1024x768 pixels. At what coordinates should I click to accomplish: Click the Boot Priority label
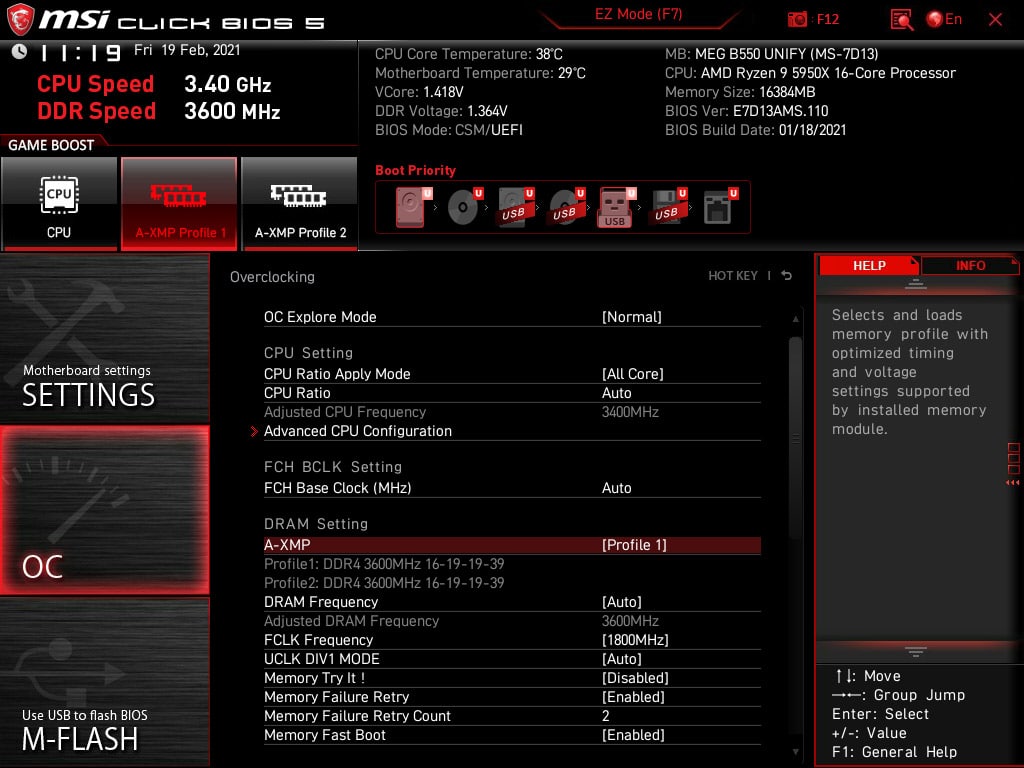pos(415,170)
